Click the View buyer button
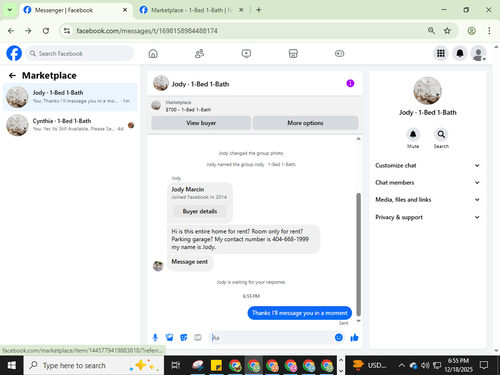Screen dimensions: 500x375 tap(201, 123)
